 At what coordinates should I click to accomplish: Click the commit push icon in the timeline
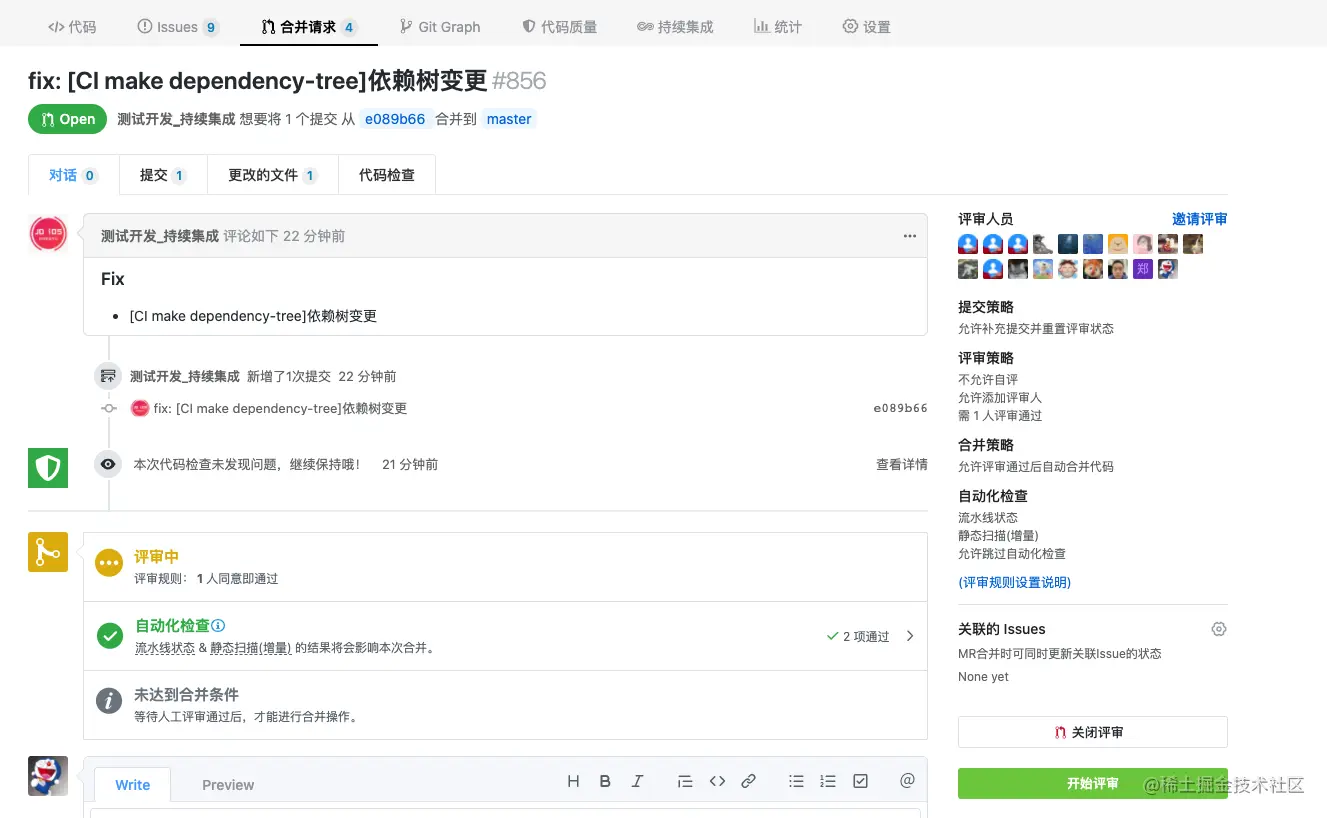(x=108, y=376)
